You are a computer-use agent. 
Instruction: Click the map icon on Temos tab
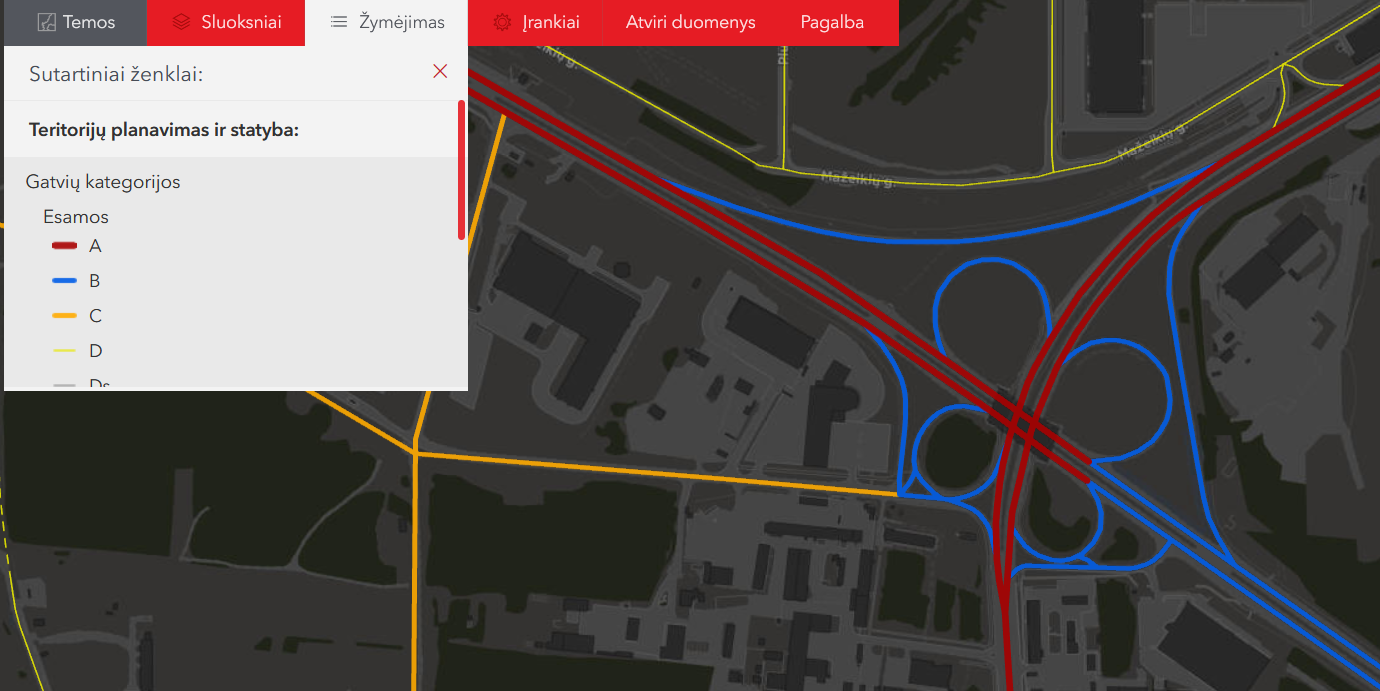(x=46, y=22)
